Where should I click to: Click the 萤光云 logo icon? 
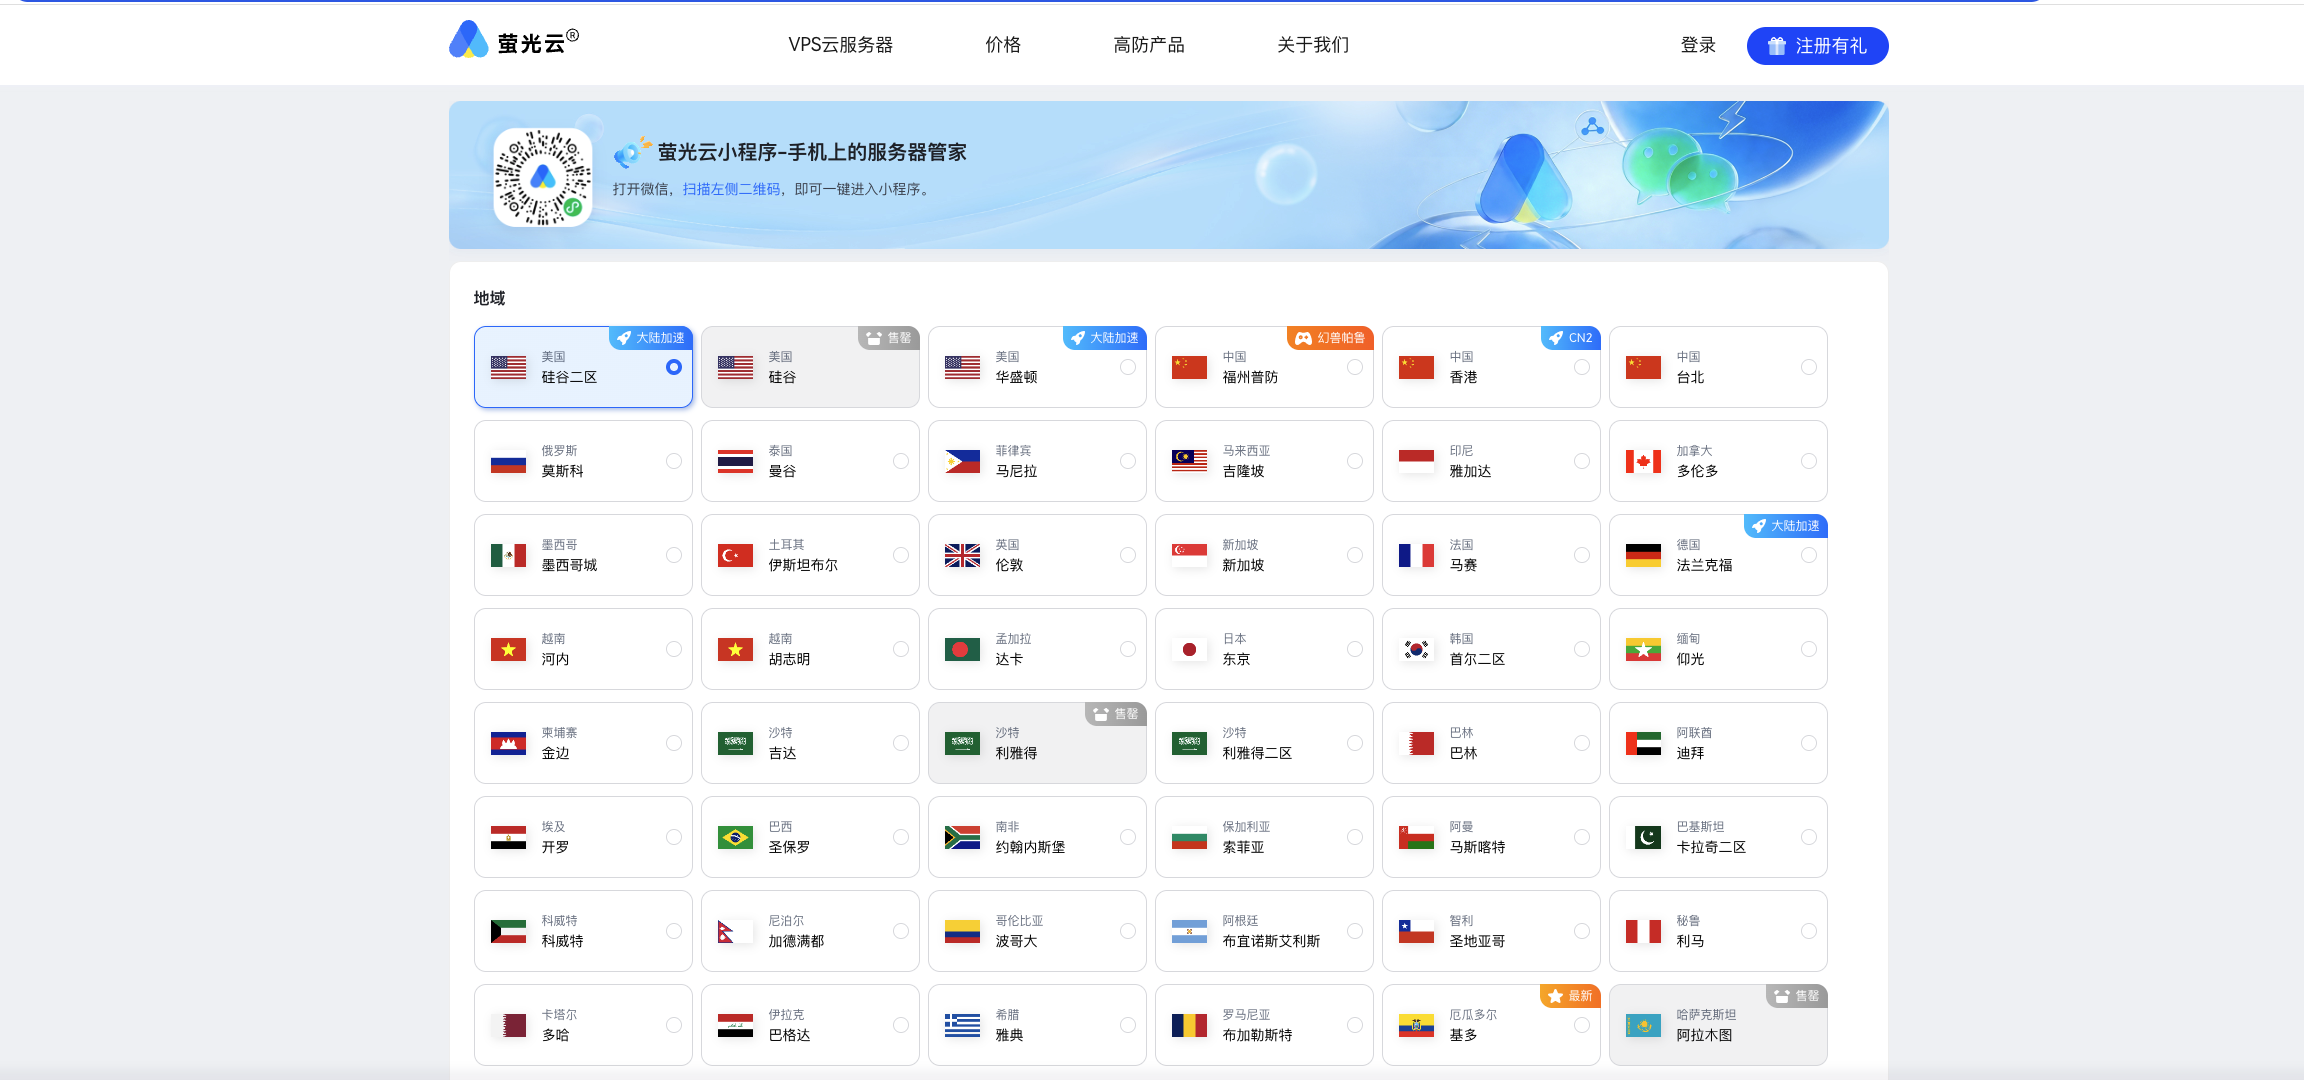468,40
